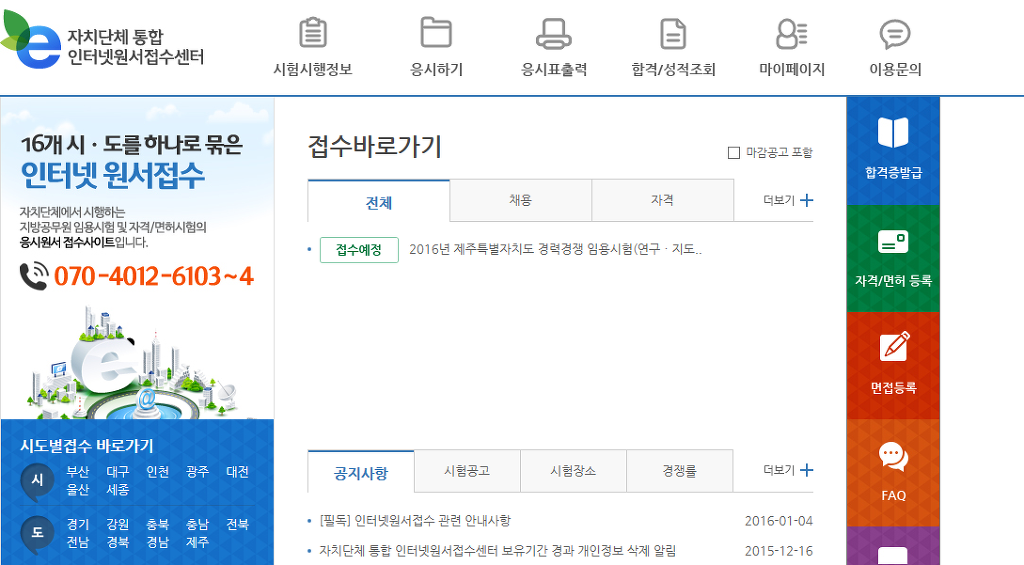Toggle the 마감공고 포함 checkbox
This screenshot has width=1024, height=565.
pyautogui.click(x=734, y=153)
